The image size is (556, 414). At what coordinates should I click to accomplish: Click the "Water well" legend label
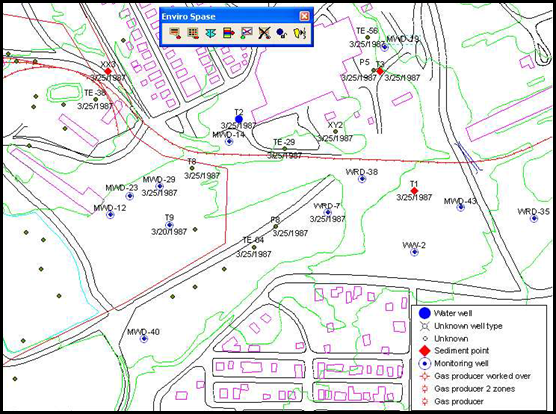point(453,313)
